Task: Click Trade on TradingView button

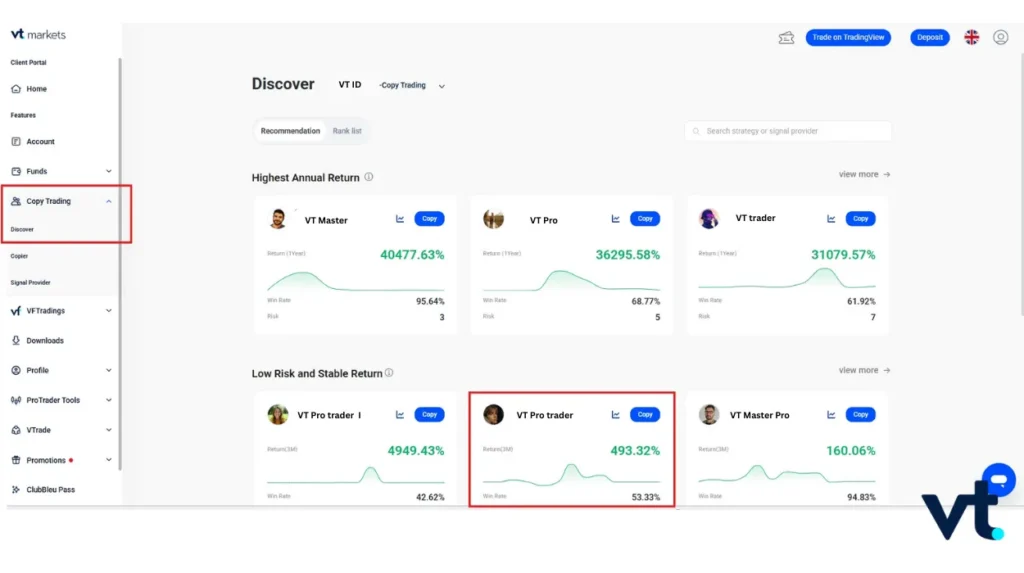Action: [848, 37]
